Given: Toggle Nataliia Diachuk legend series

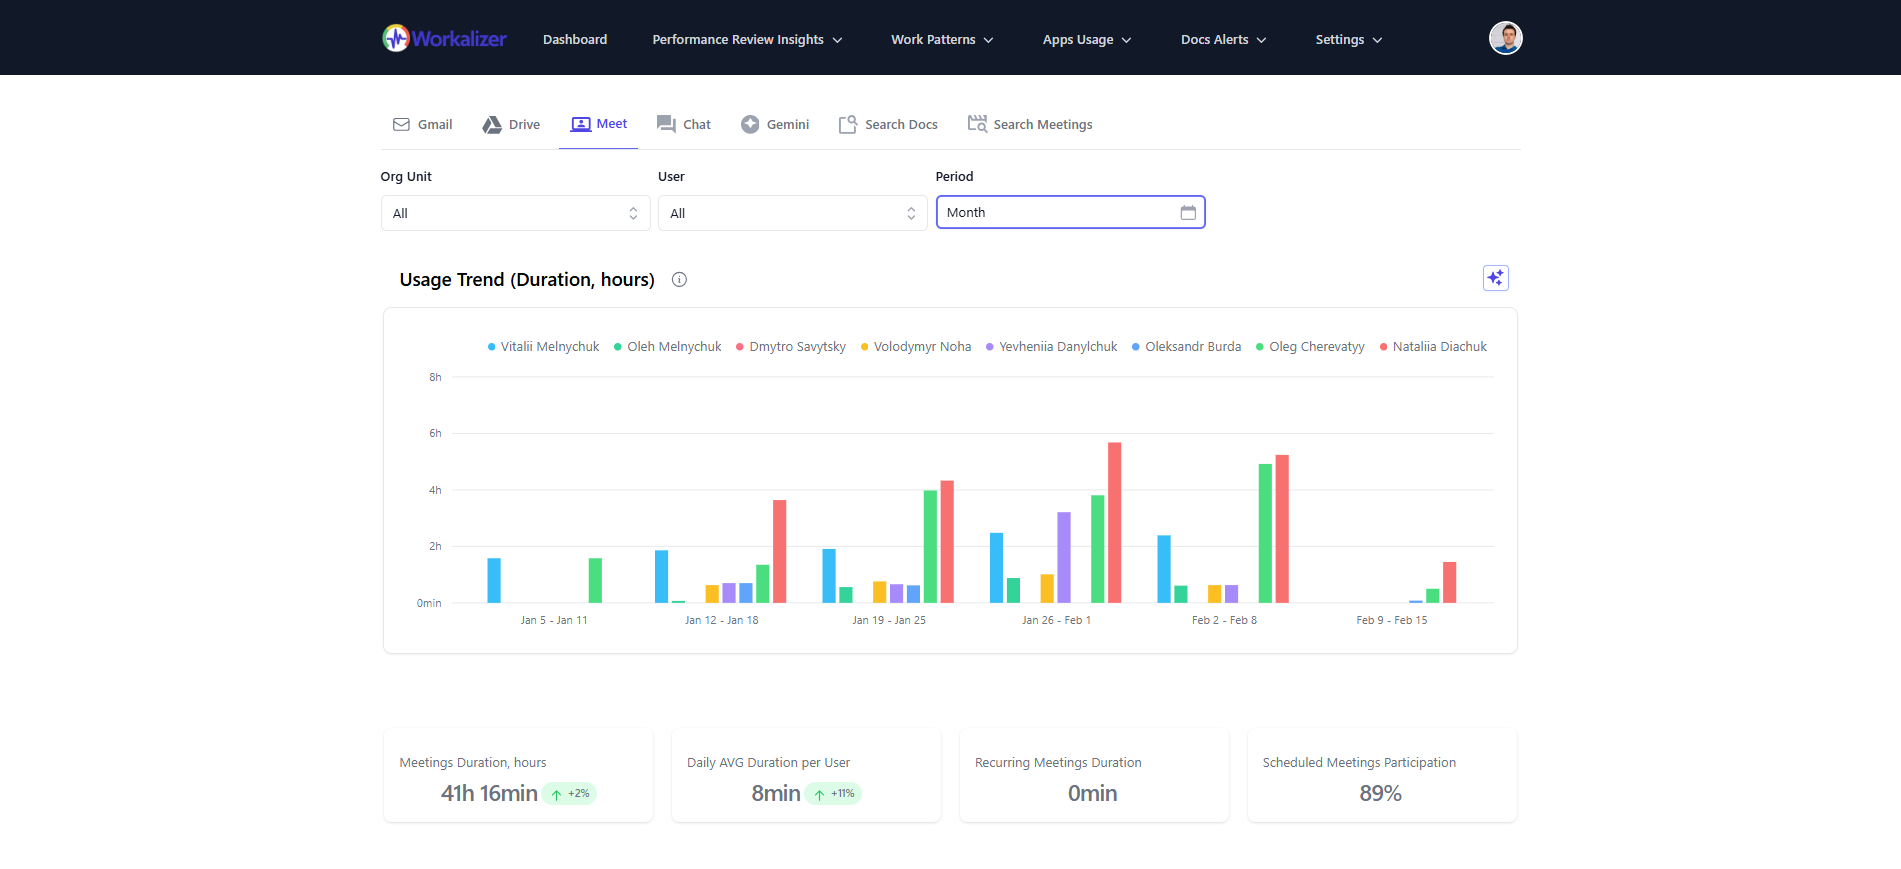Looking at the screenshot, I should click(1433, 347).
